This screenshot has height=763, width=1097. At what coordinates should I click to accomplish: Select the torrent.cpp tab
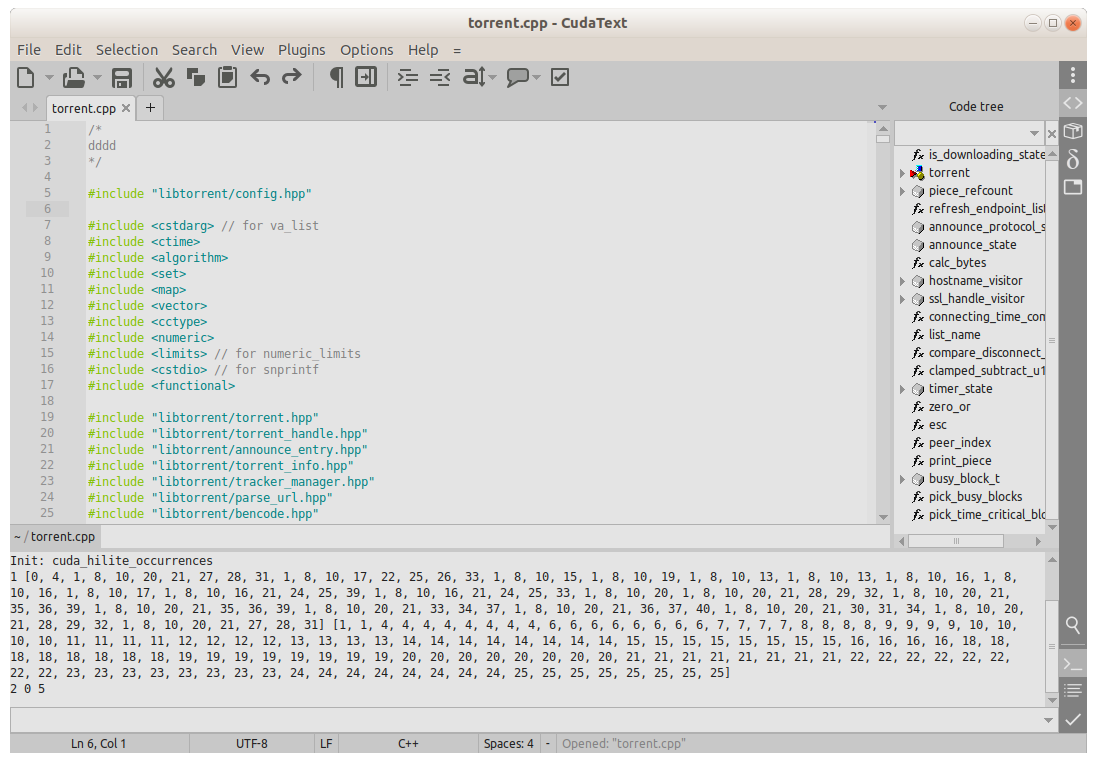pos(83,108)
